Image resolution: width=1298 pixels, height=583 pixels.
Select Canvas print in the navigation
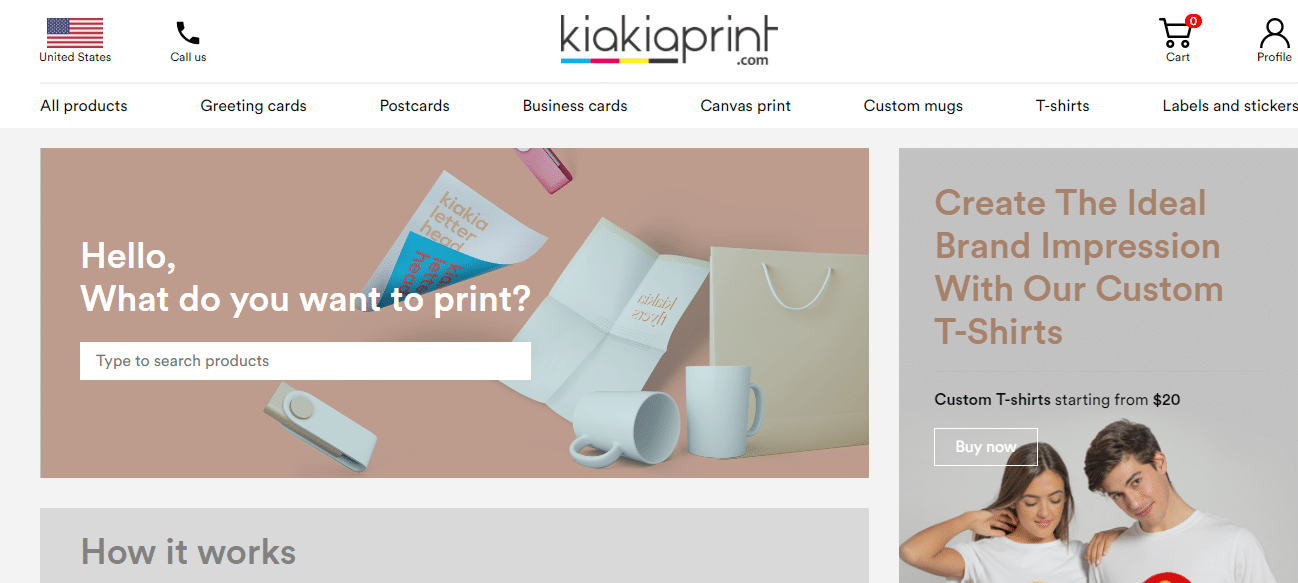click(x=745, y=105)
